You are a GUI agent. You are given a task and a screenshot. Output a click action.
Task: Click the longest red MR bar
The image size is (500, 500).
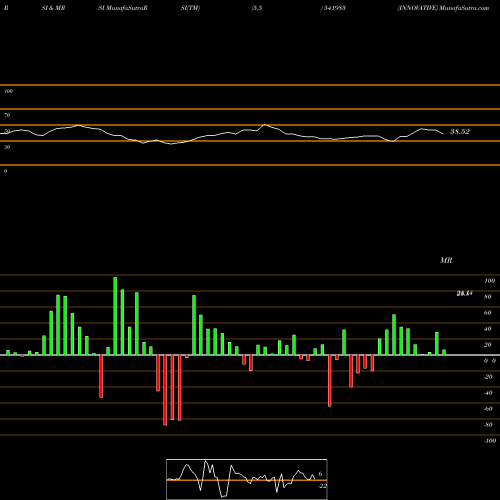(x=165, y=390)
